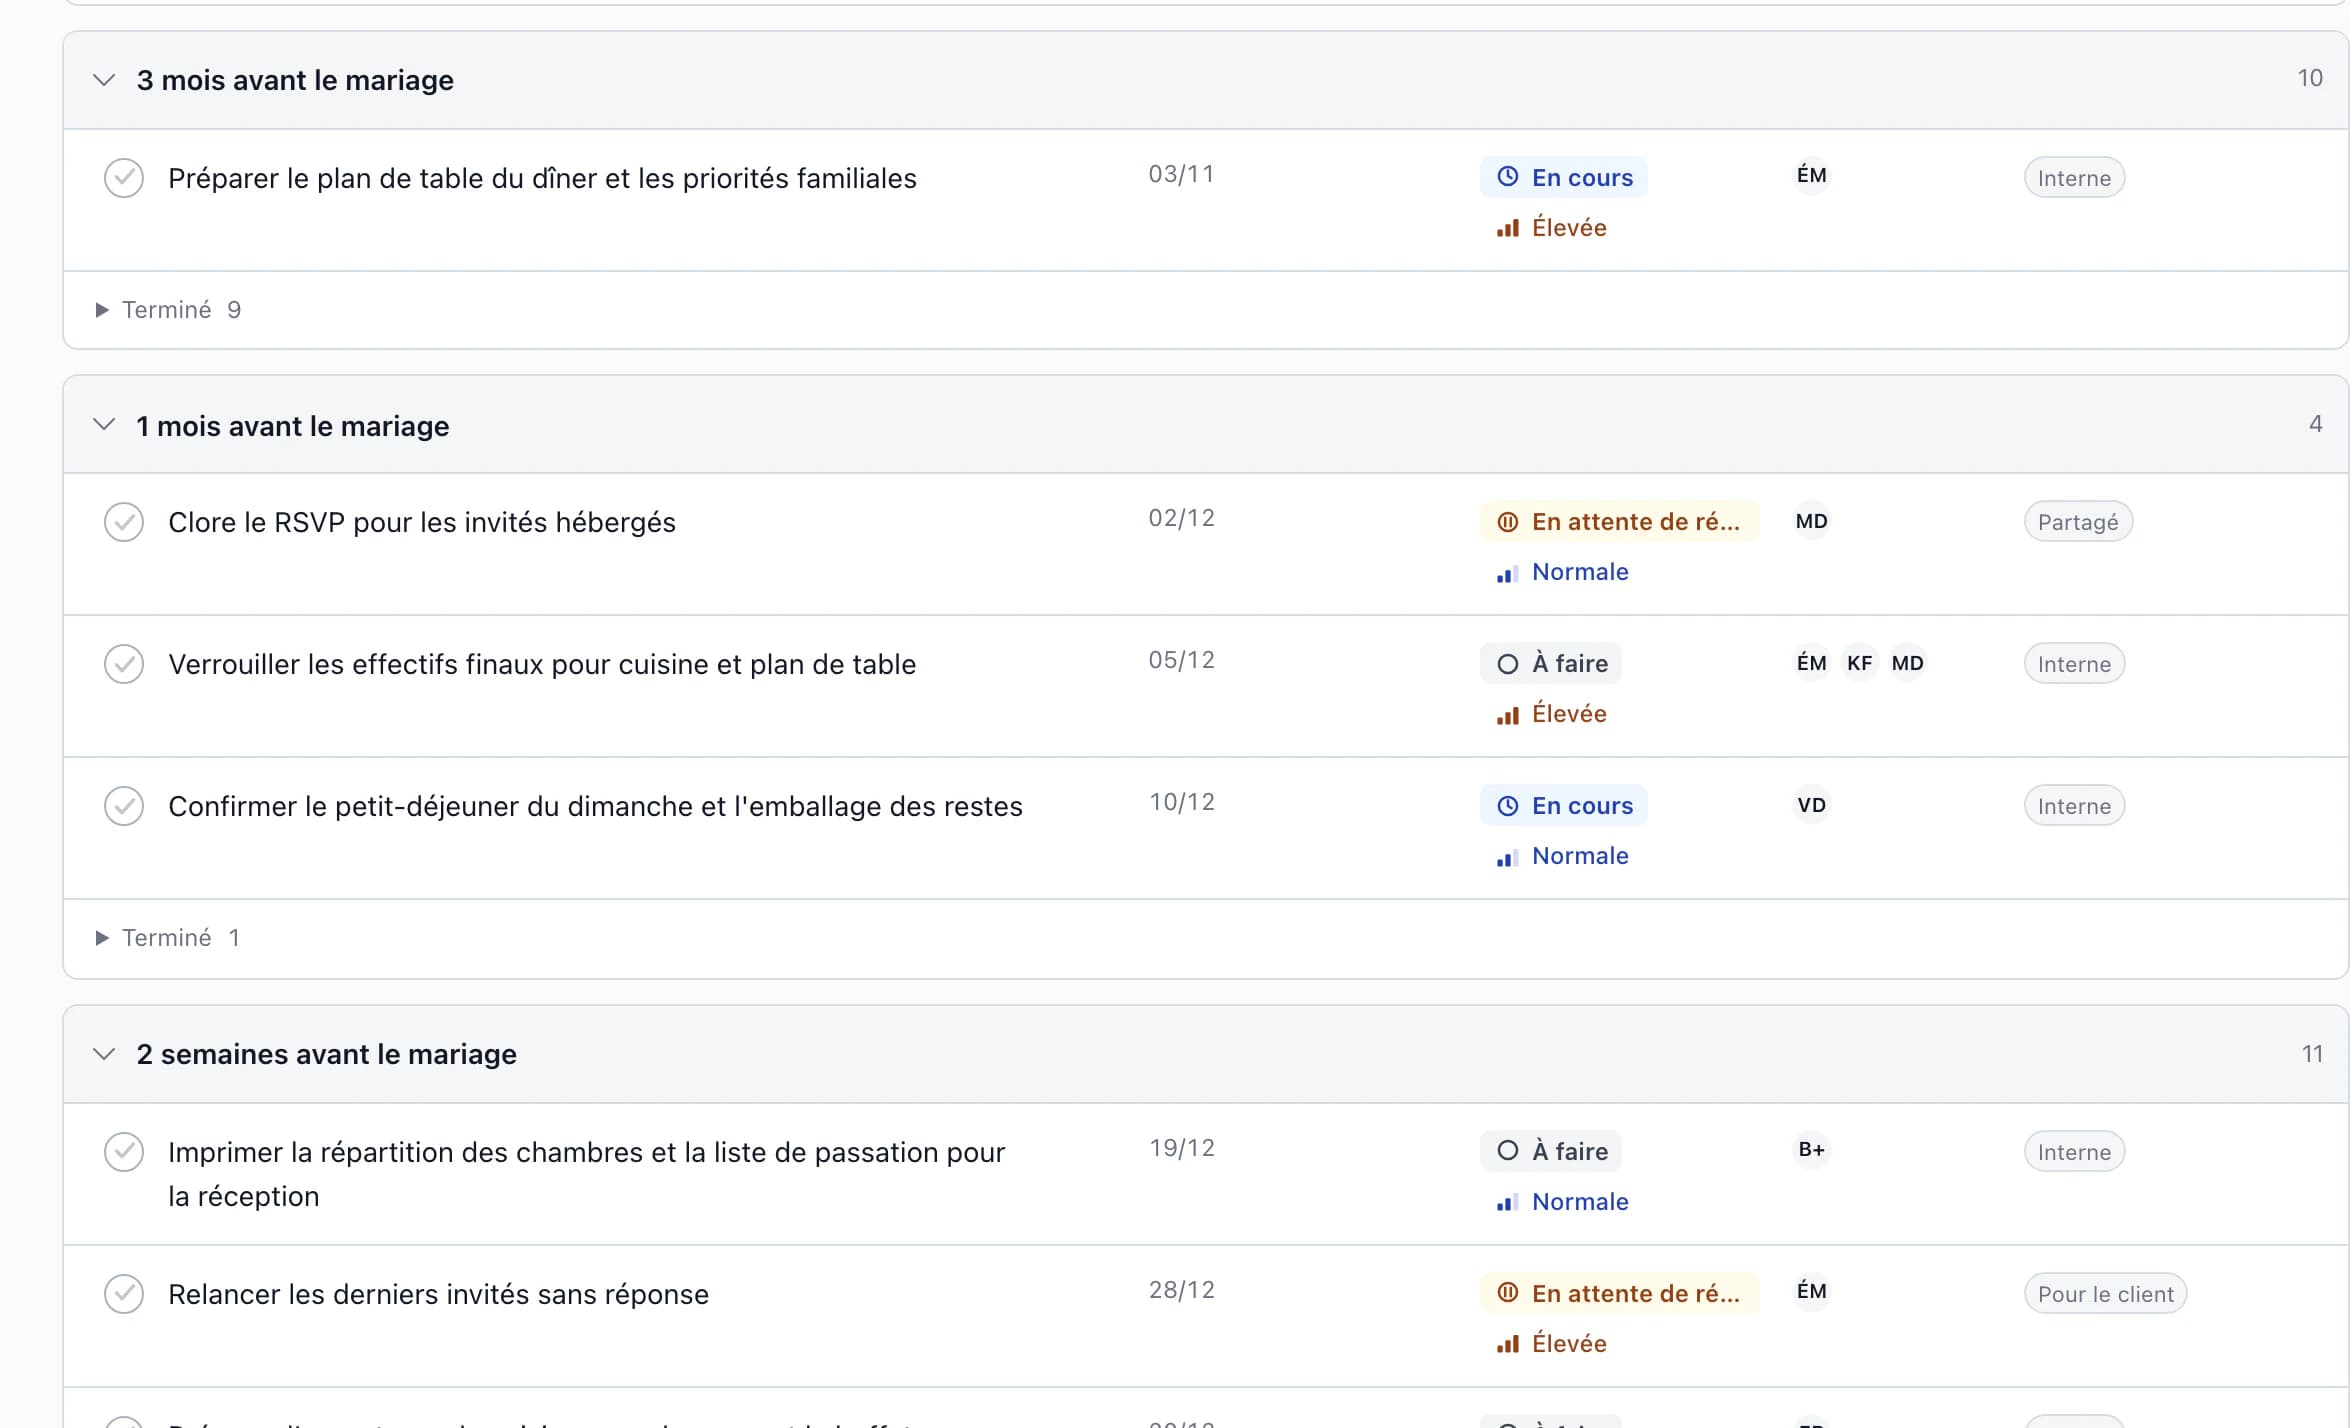This screenshot has height=1428, width=2350.
Task: Open task 'Clore le RSVP pour les invités hébergés'
Action: click(422, 522)
